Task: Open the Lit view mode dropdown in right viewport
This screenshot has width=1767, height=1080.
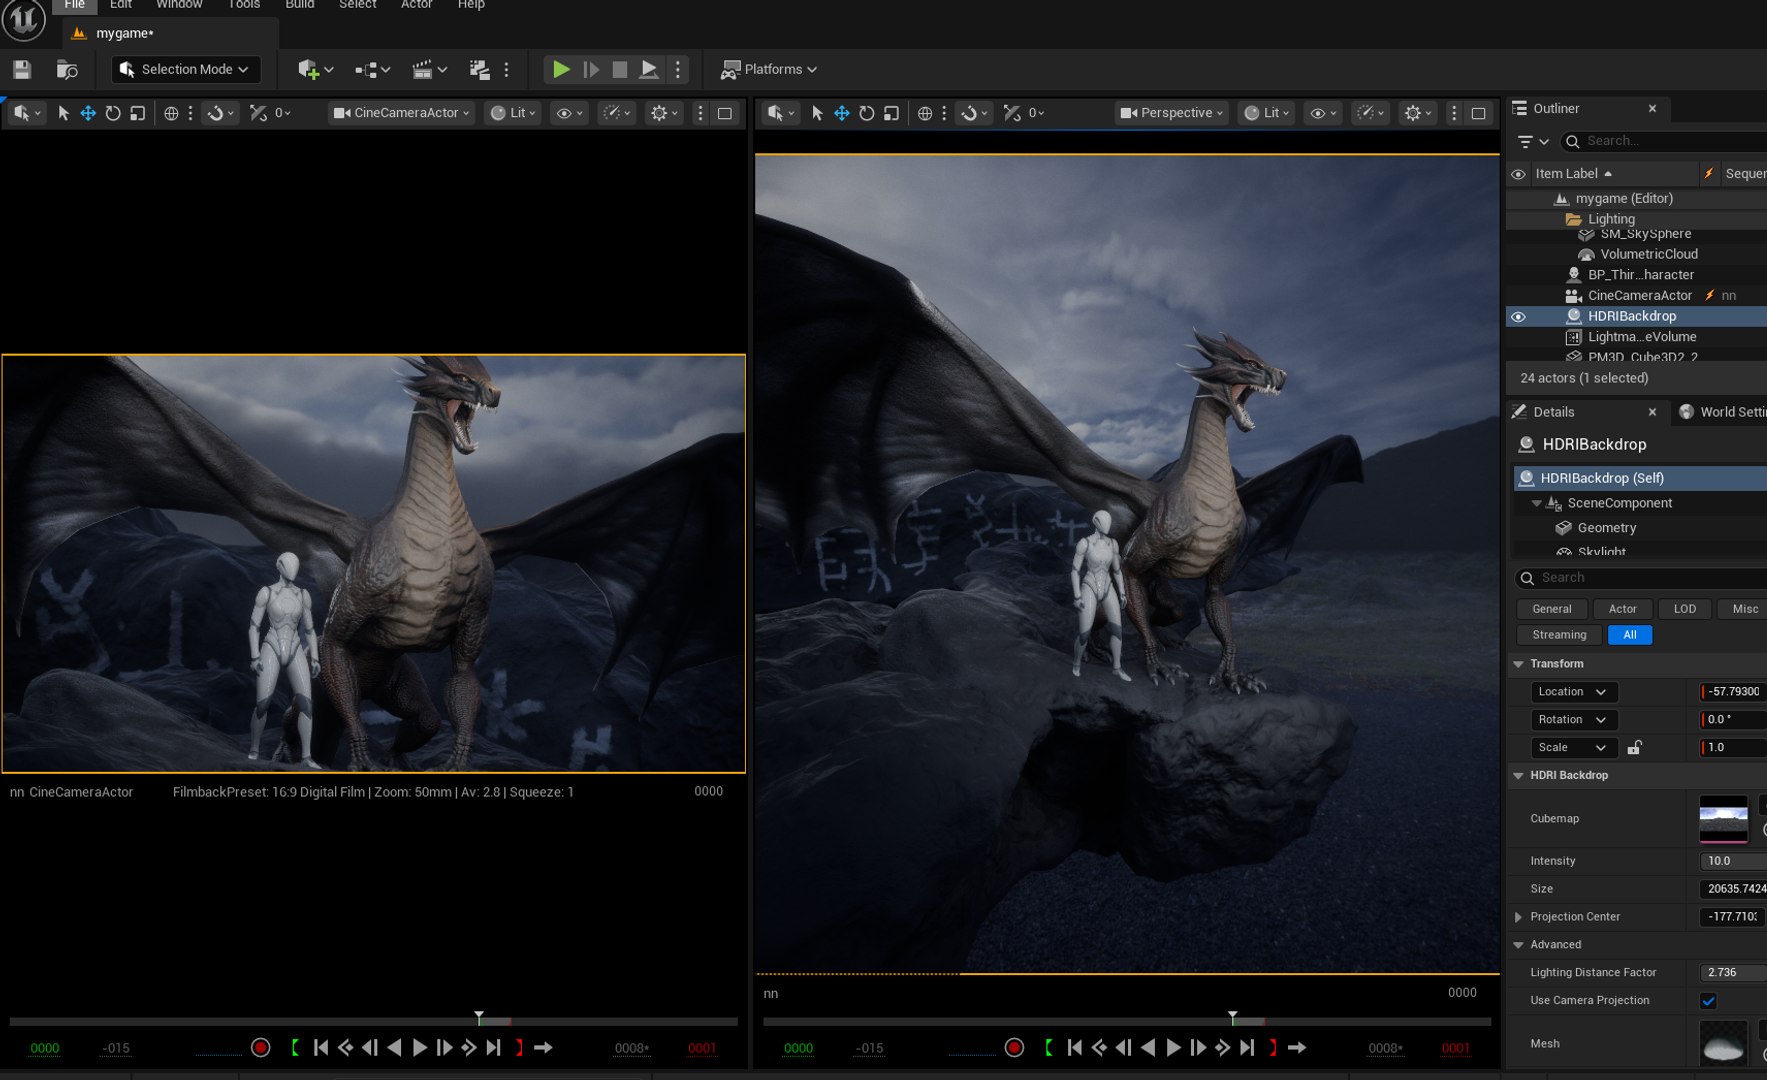Action: tap(1267, 113)
